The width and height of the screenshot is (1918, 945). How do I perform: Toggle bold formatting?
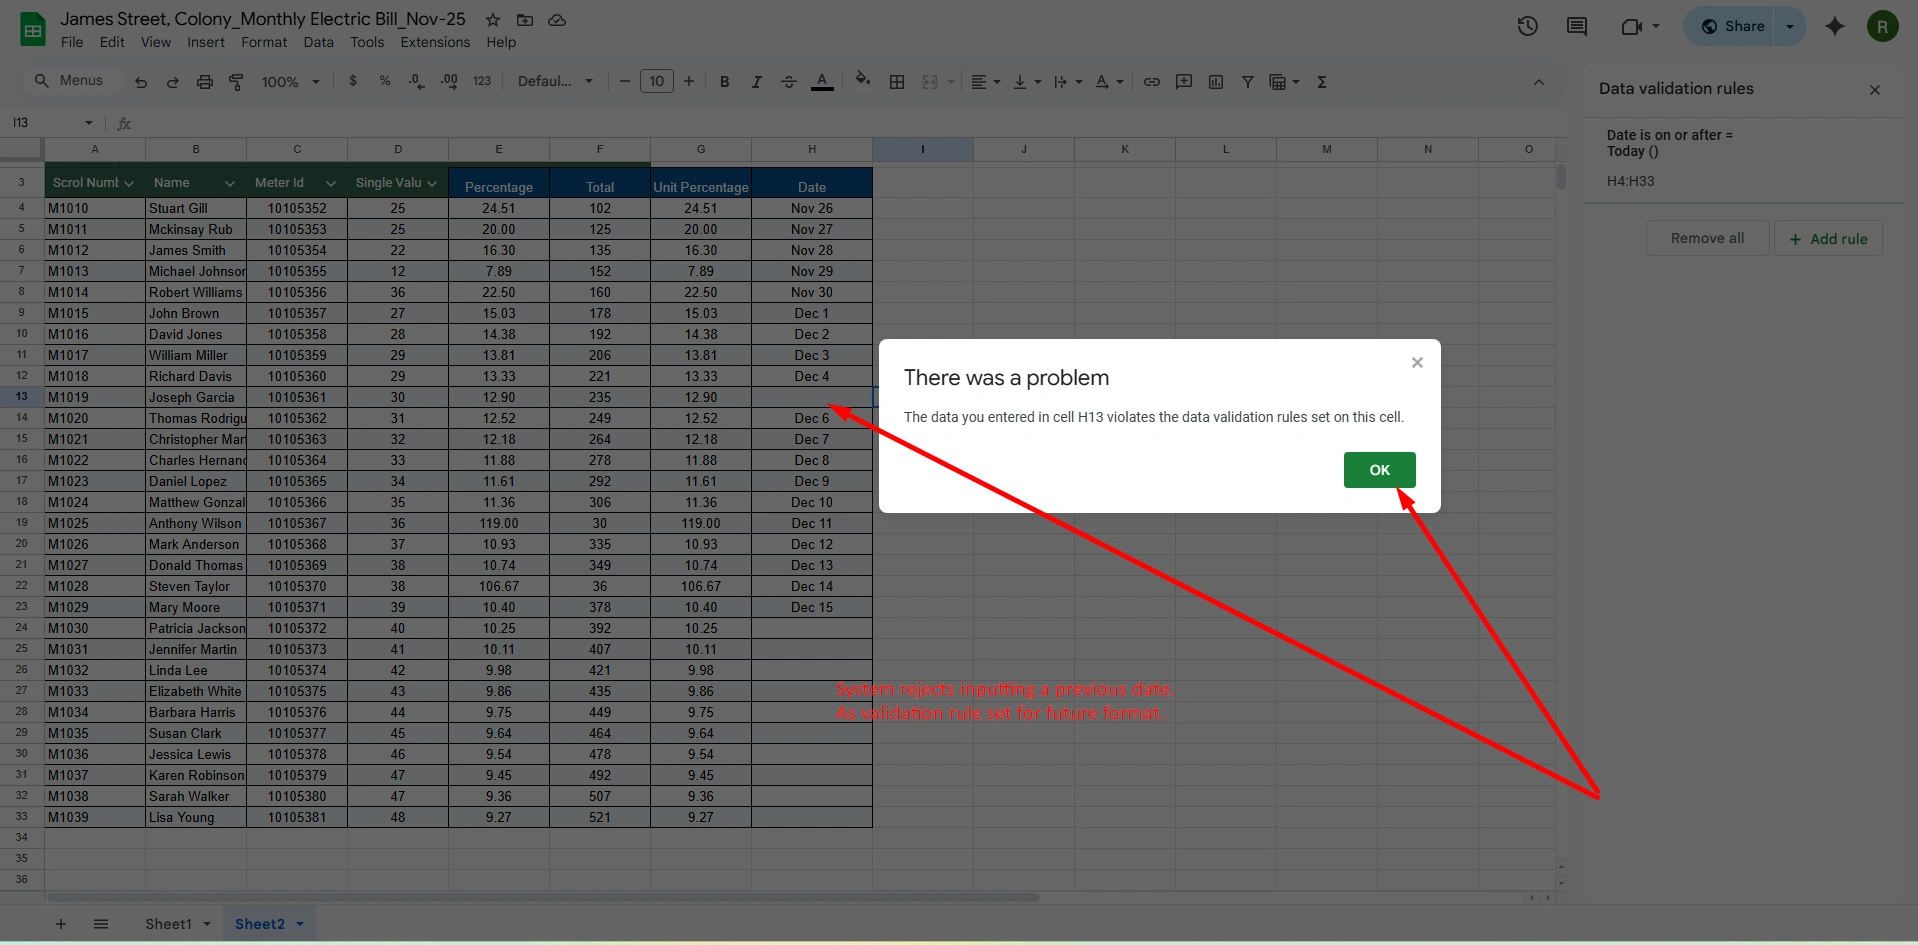tap(724, 81)
